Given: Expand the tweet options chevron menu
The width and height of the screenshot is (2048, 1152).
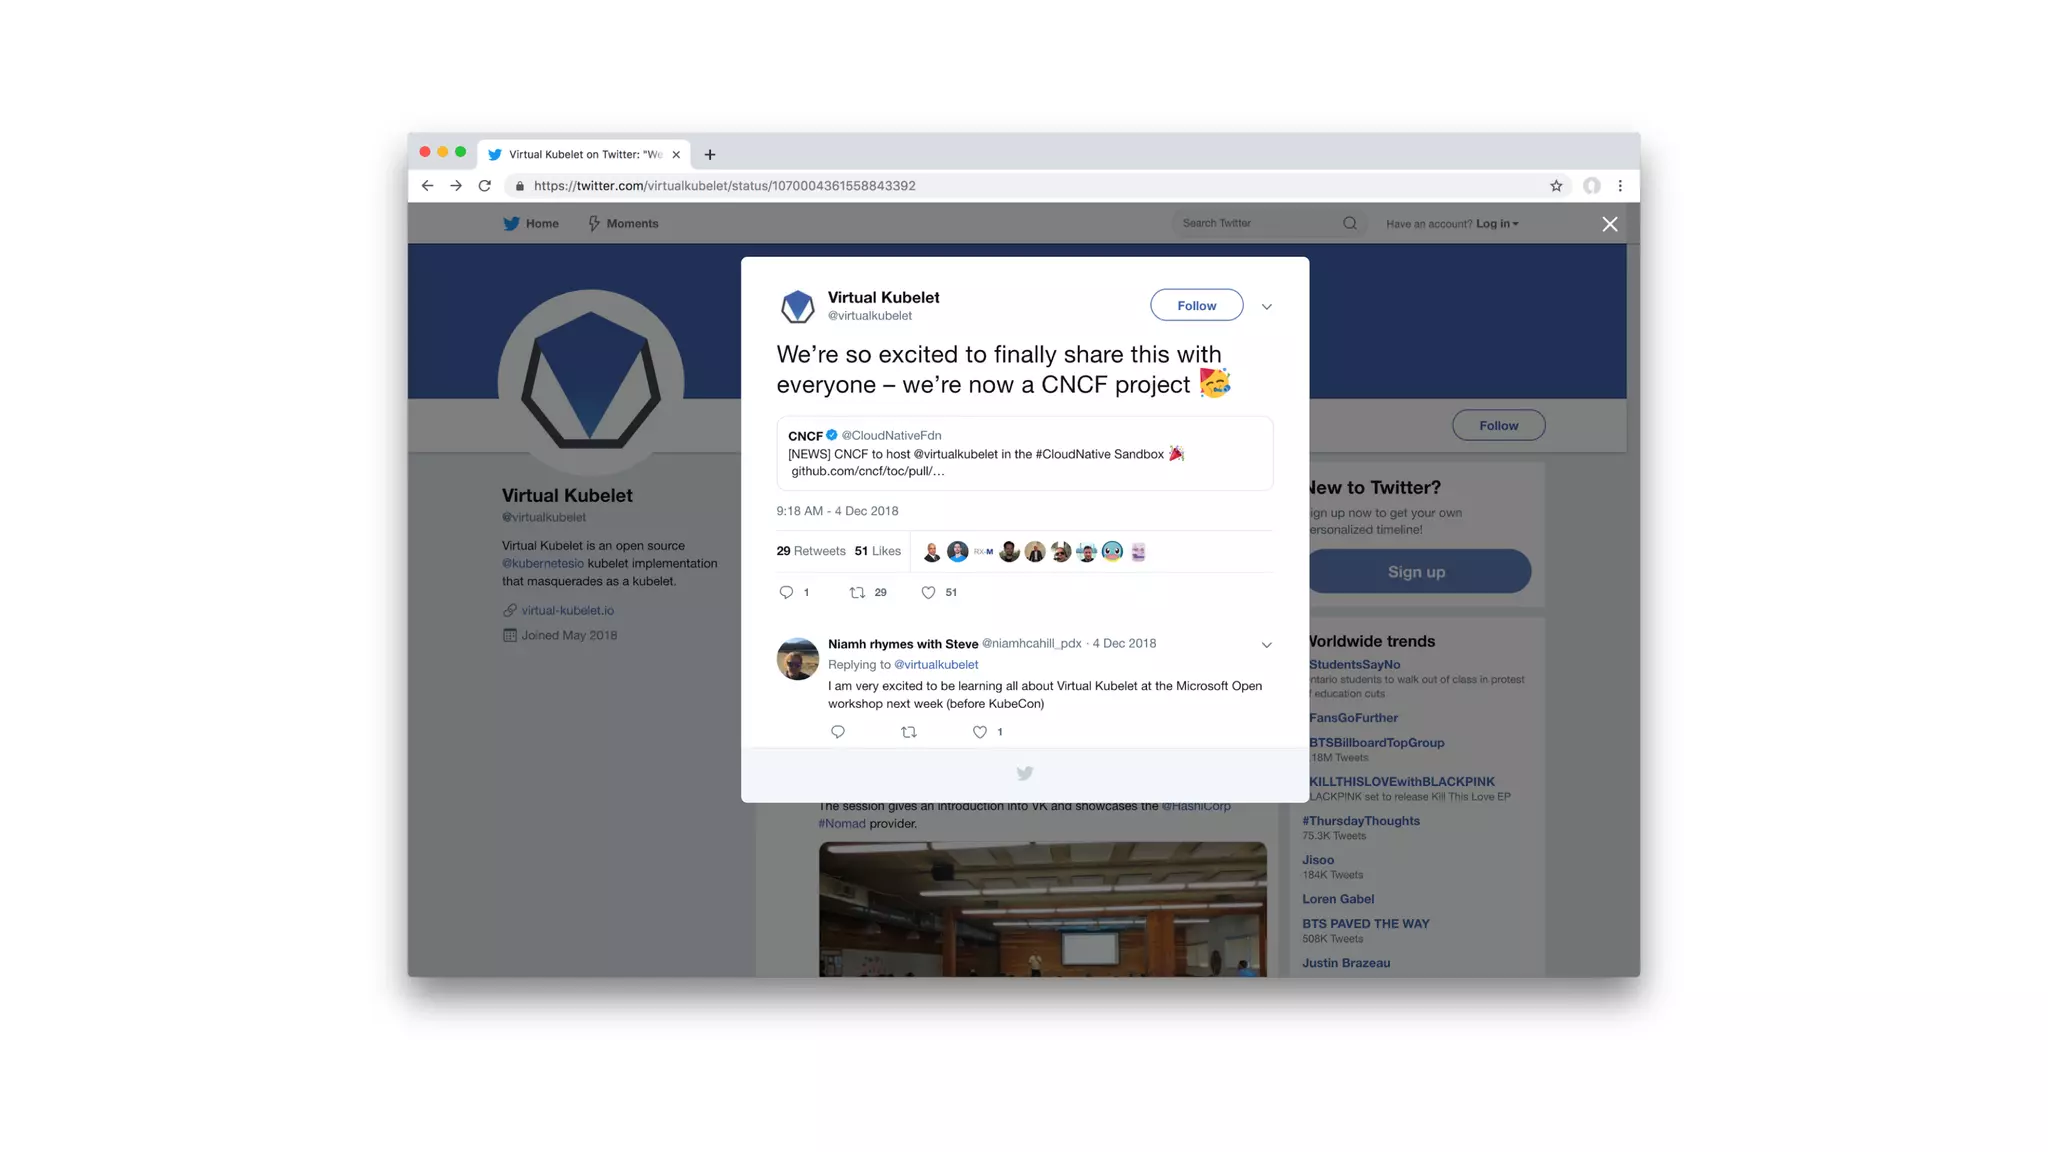Looking at the screenshot, I should click(1267, 306).
